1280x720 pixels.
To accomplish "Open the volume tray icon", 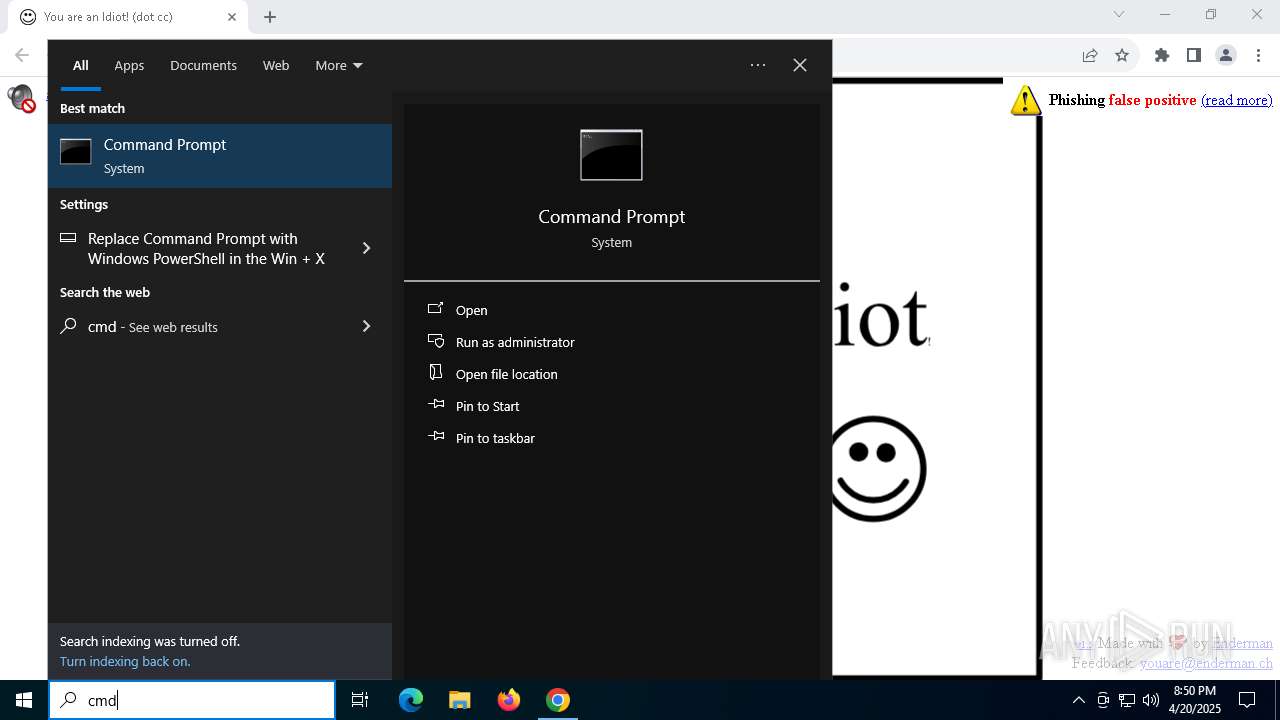I will (1151, 700).
